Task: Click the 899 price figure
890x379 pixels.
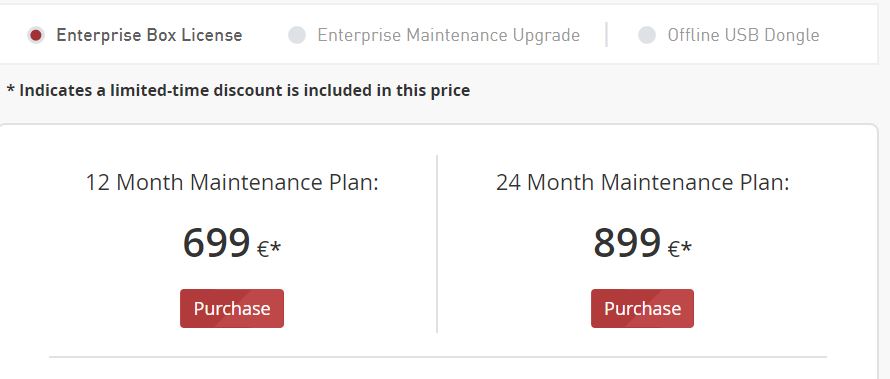Action: (627, 243)
